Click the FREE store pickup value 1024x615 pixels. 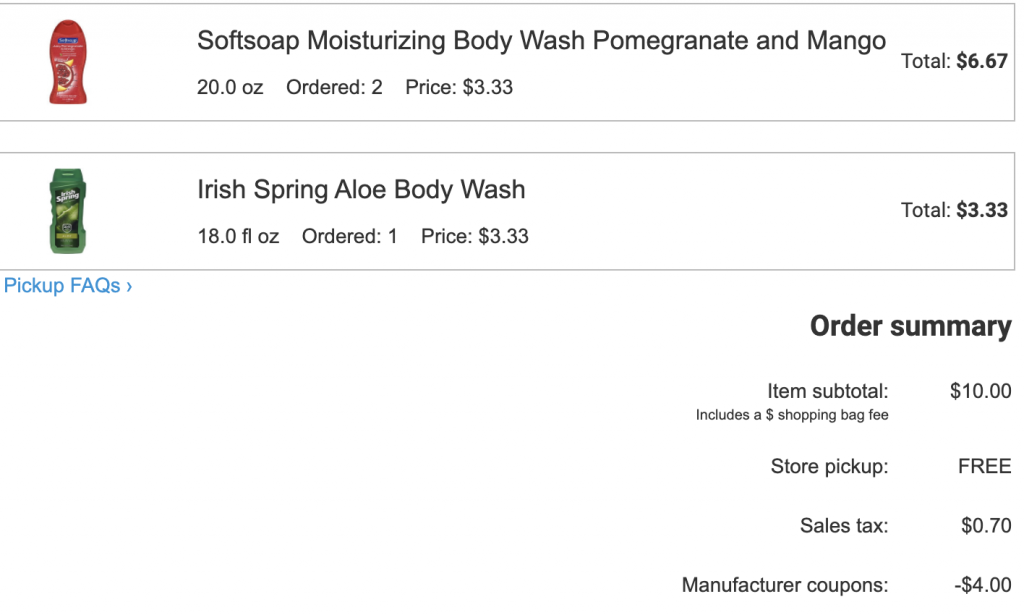(x=984, y=466)
